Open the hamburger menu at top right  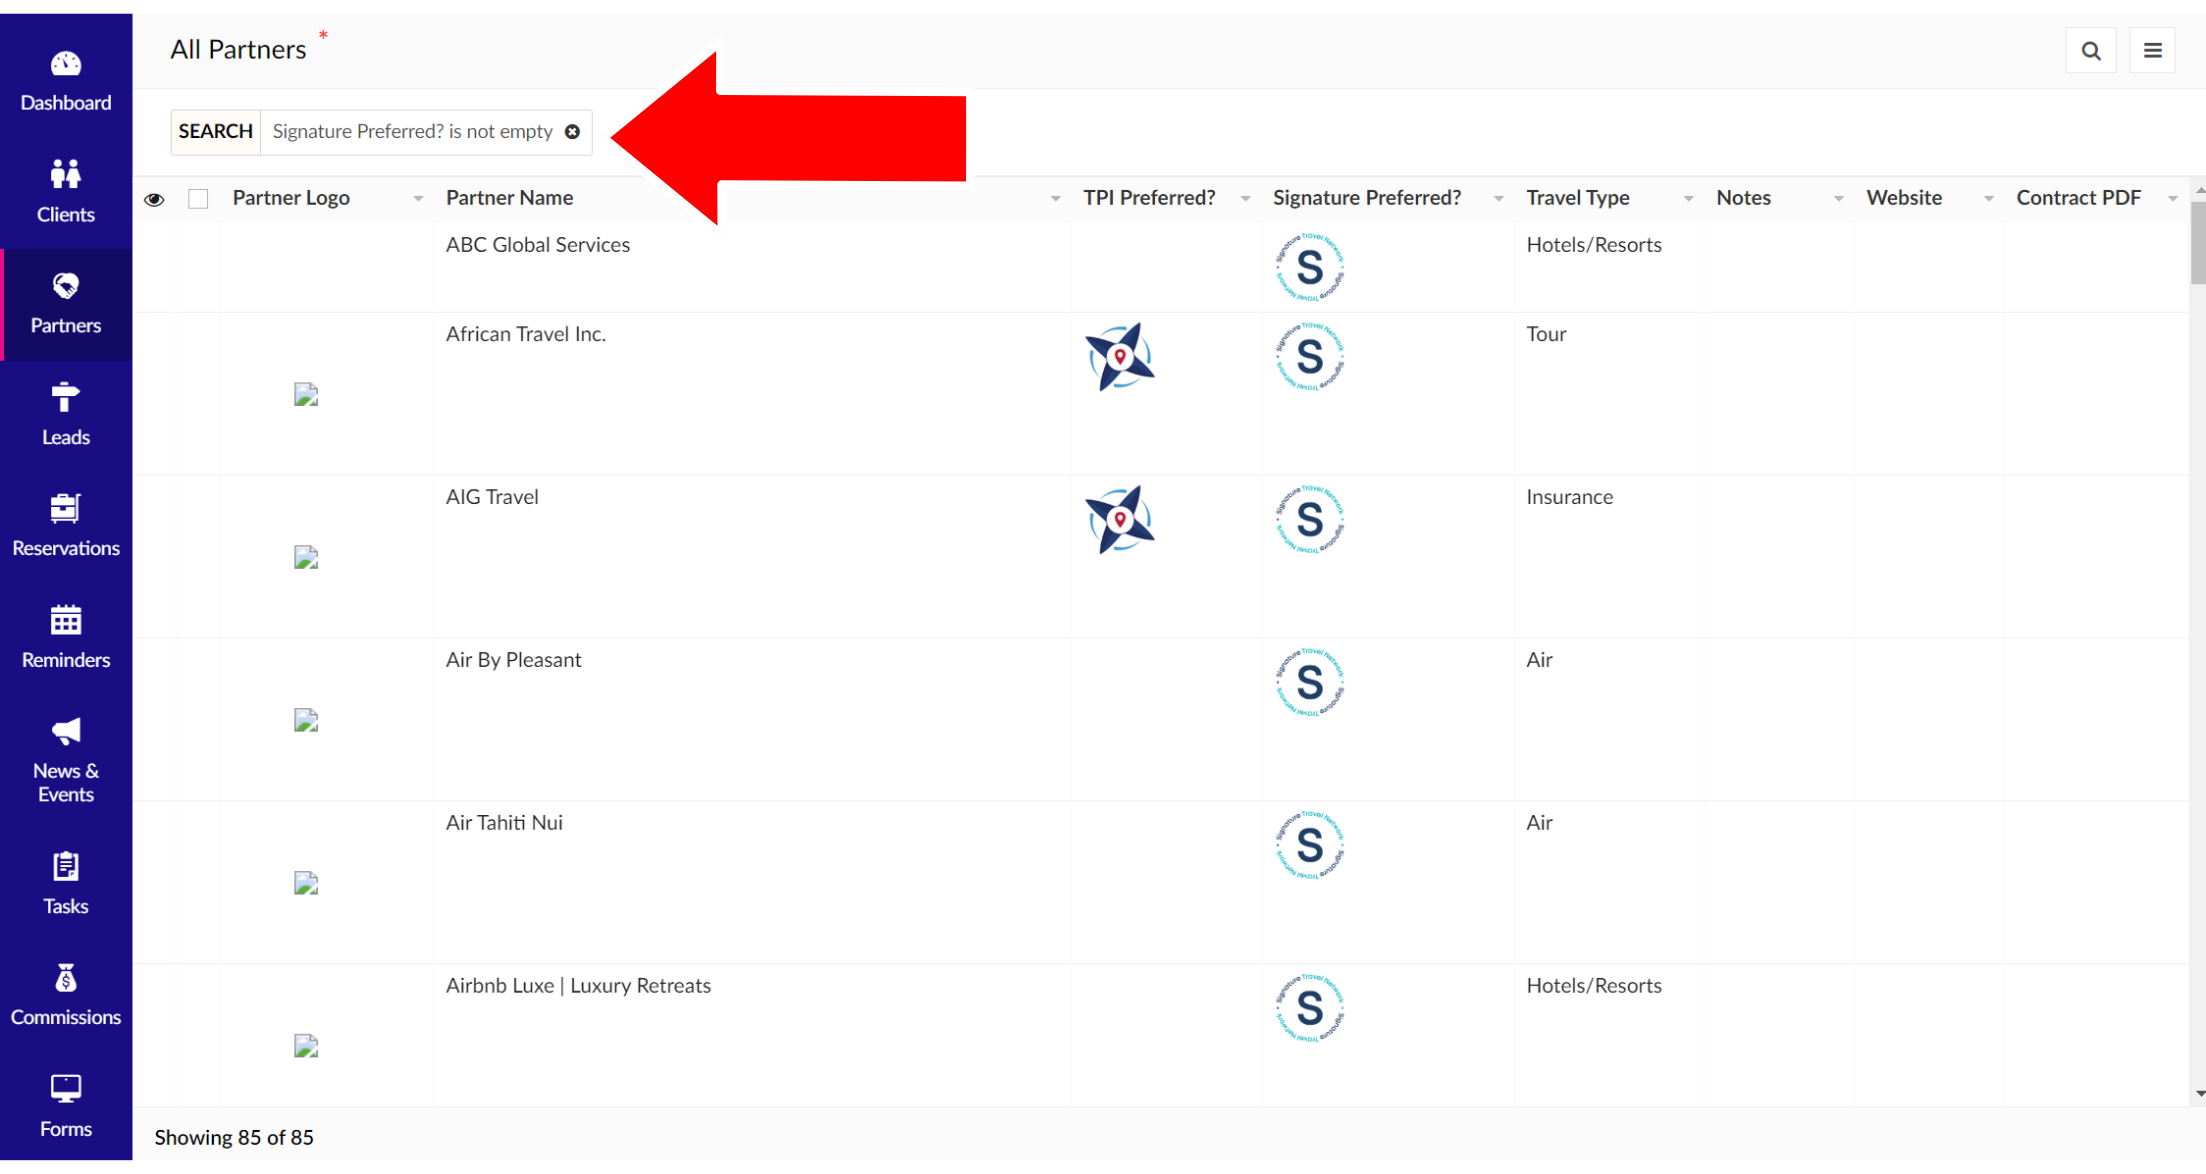pyautogui.click(x=2152, y=51)
